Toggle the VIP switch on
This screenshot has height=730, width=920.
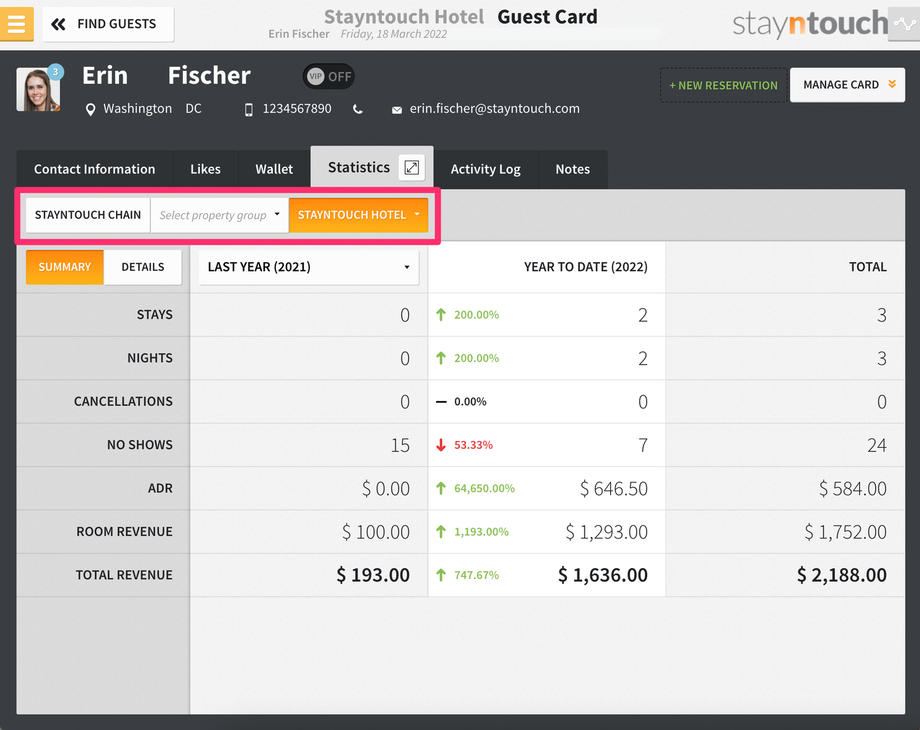(329, 76)
